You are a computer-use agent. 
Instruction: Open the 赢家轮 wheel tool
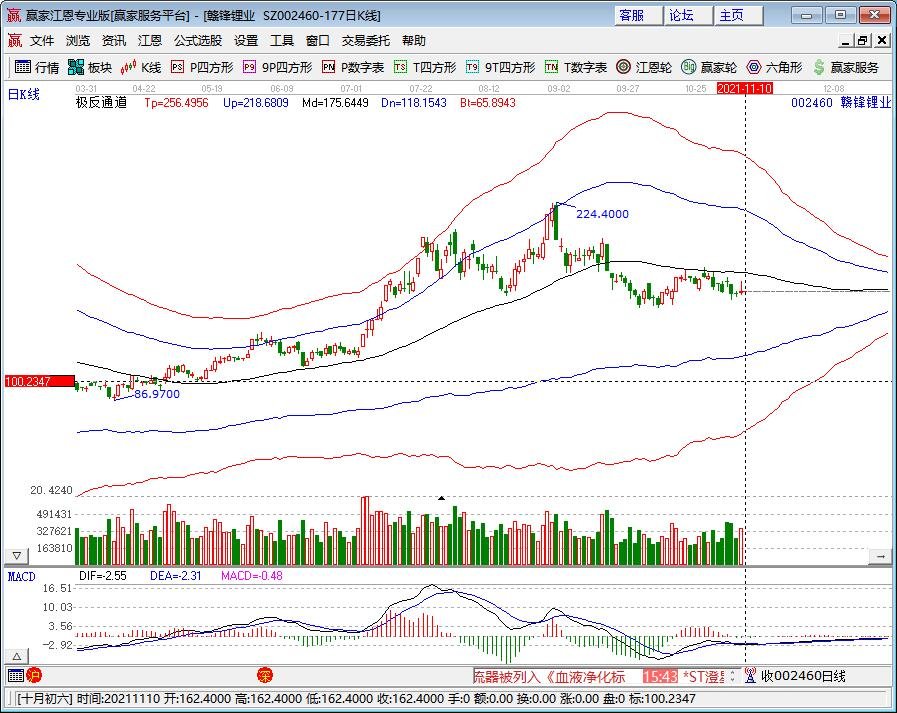coord(708,68)
